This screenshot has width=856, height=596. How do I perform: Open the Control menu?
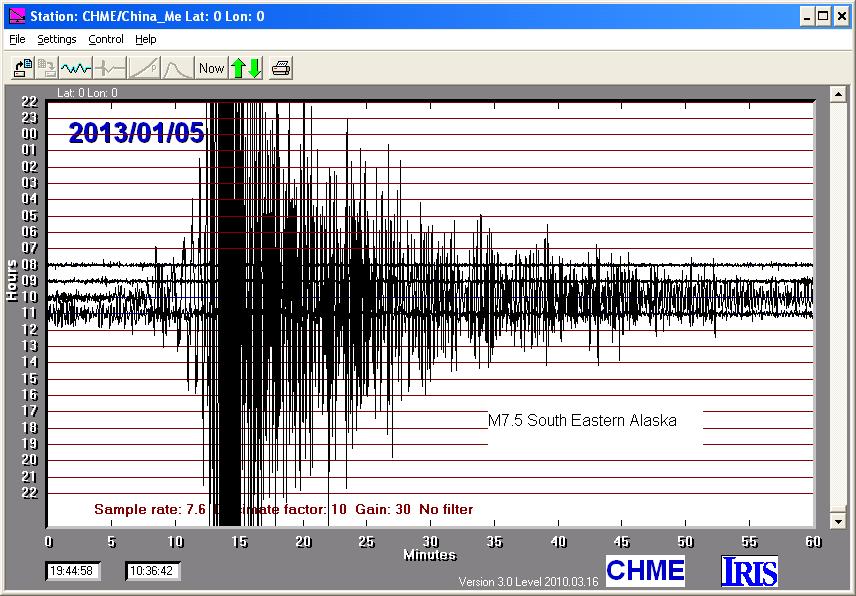[x=106, y=40]
